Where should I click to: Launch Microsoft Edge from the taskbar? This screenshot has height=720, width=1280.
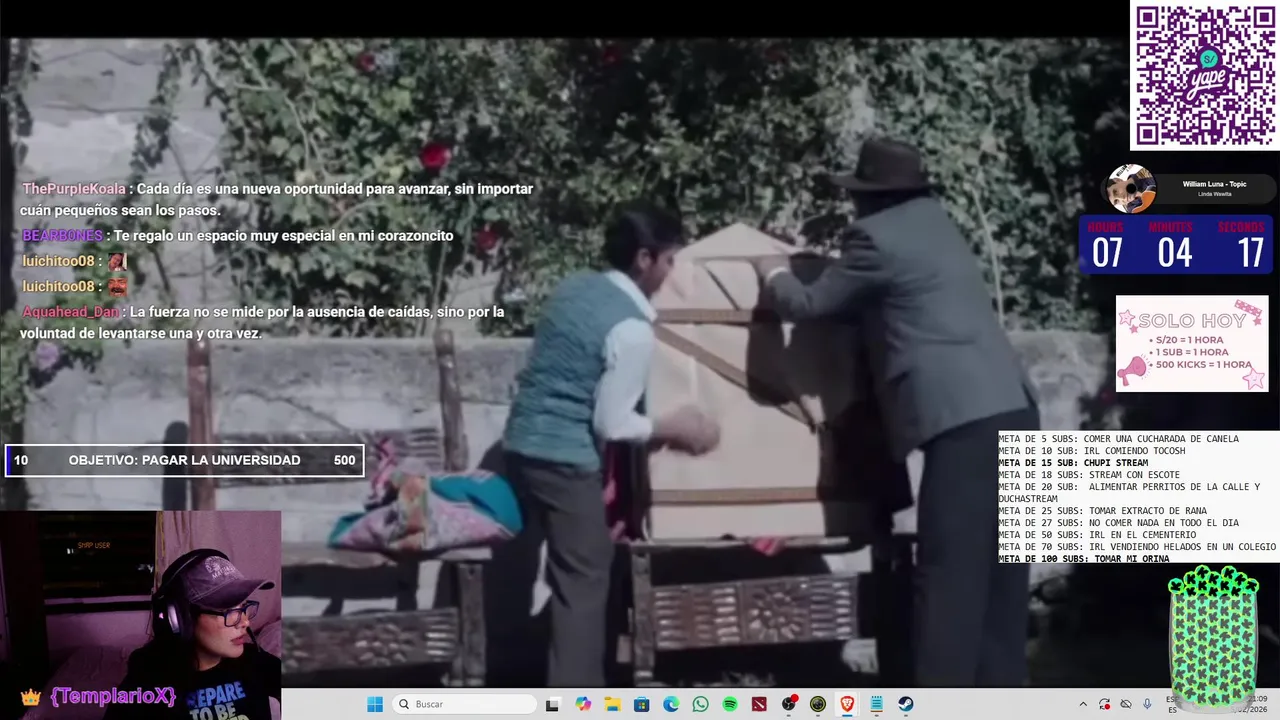(671, 704)
